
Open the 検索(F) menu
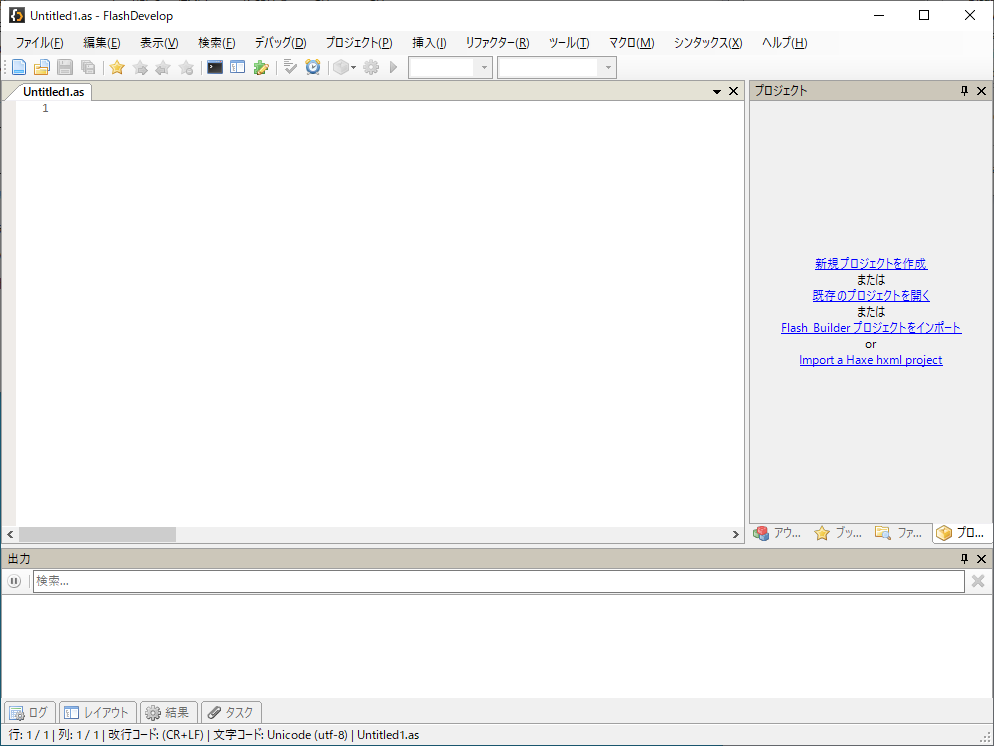216,43
